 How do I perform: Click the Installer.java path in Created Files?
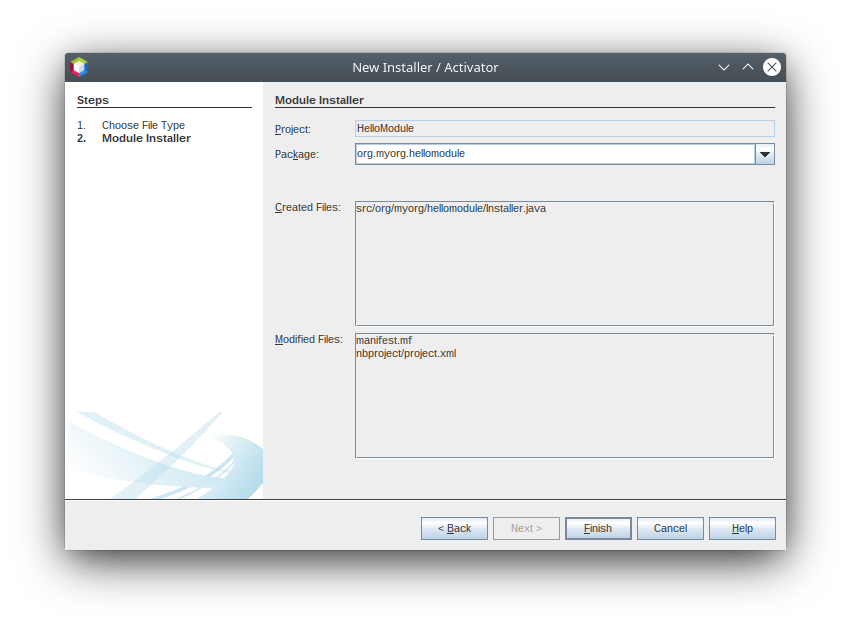[451, 208]
